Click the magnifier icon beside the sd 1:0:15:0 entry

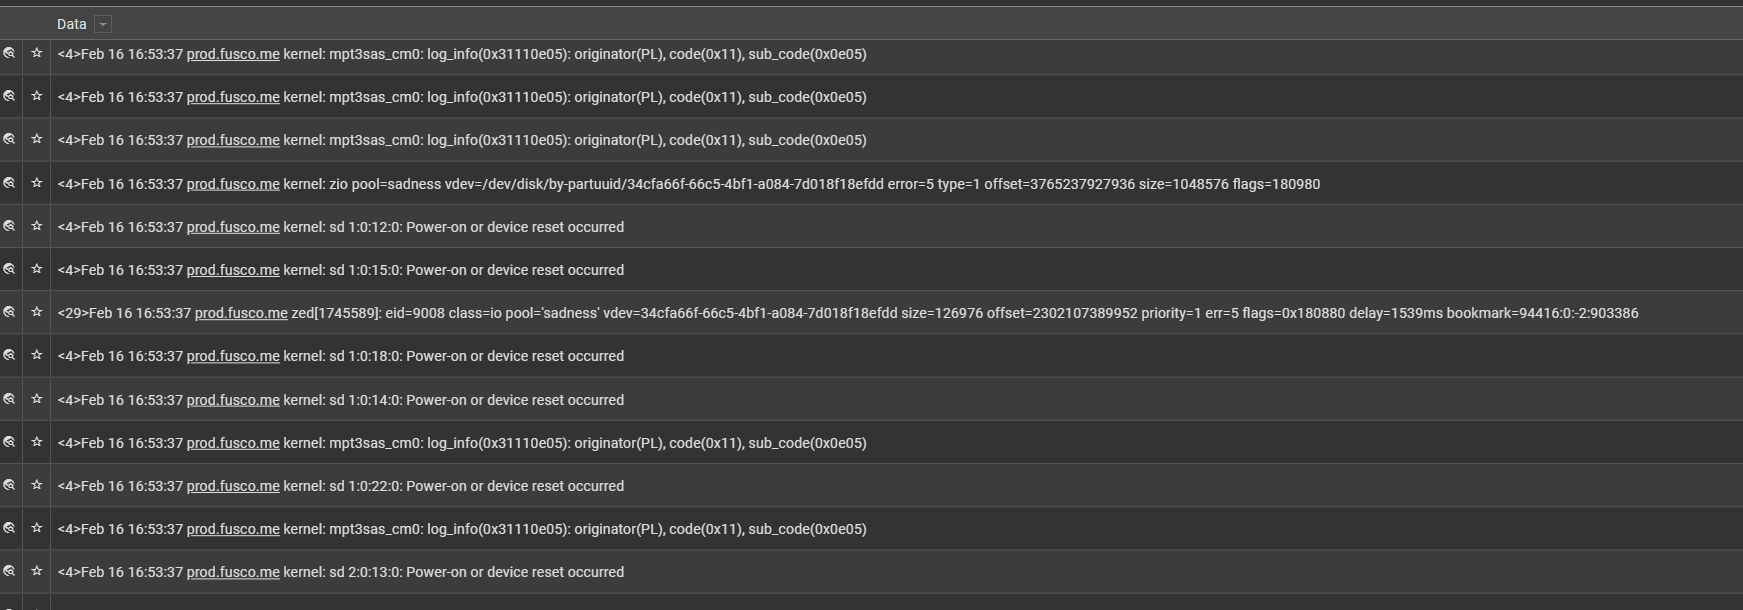click(10, 269)
